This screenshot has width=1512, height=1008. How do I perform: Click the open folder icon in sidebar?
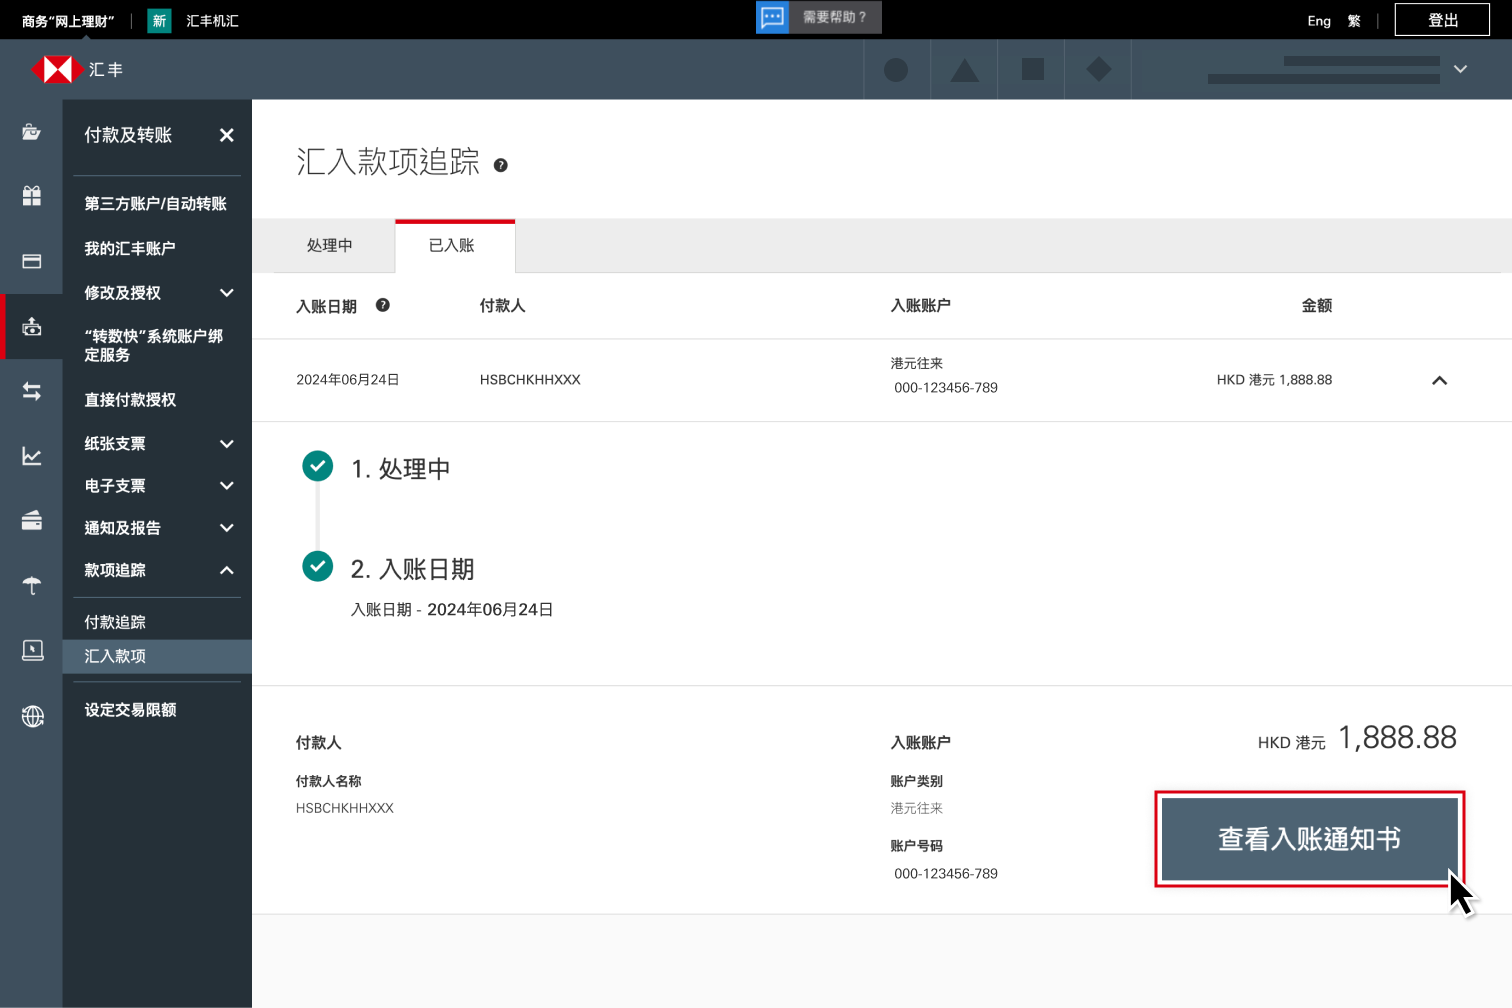click(32, 132)
